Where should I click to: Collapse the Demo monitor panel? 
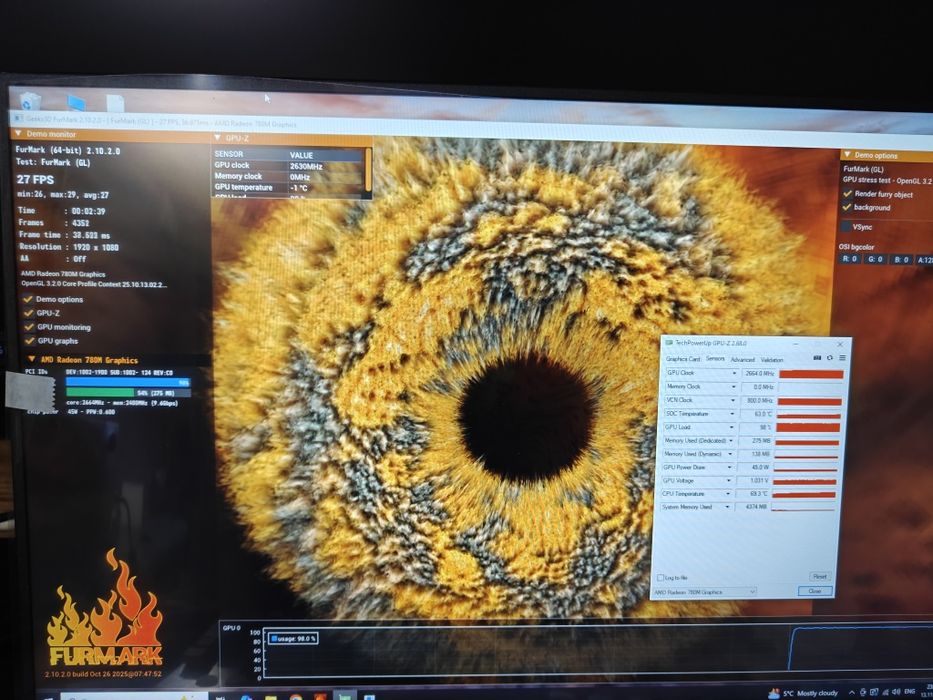click(x=18, y=133)
